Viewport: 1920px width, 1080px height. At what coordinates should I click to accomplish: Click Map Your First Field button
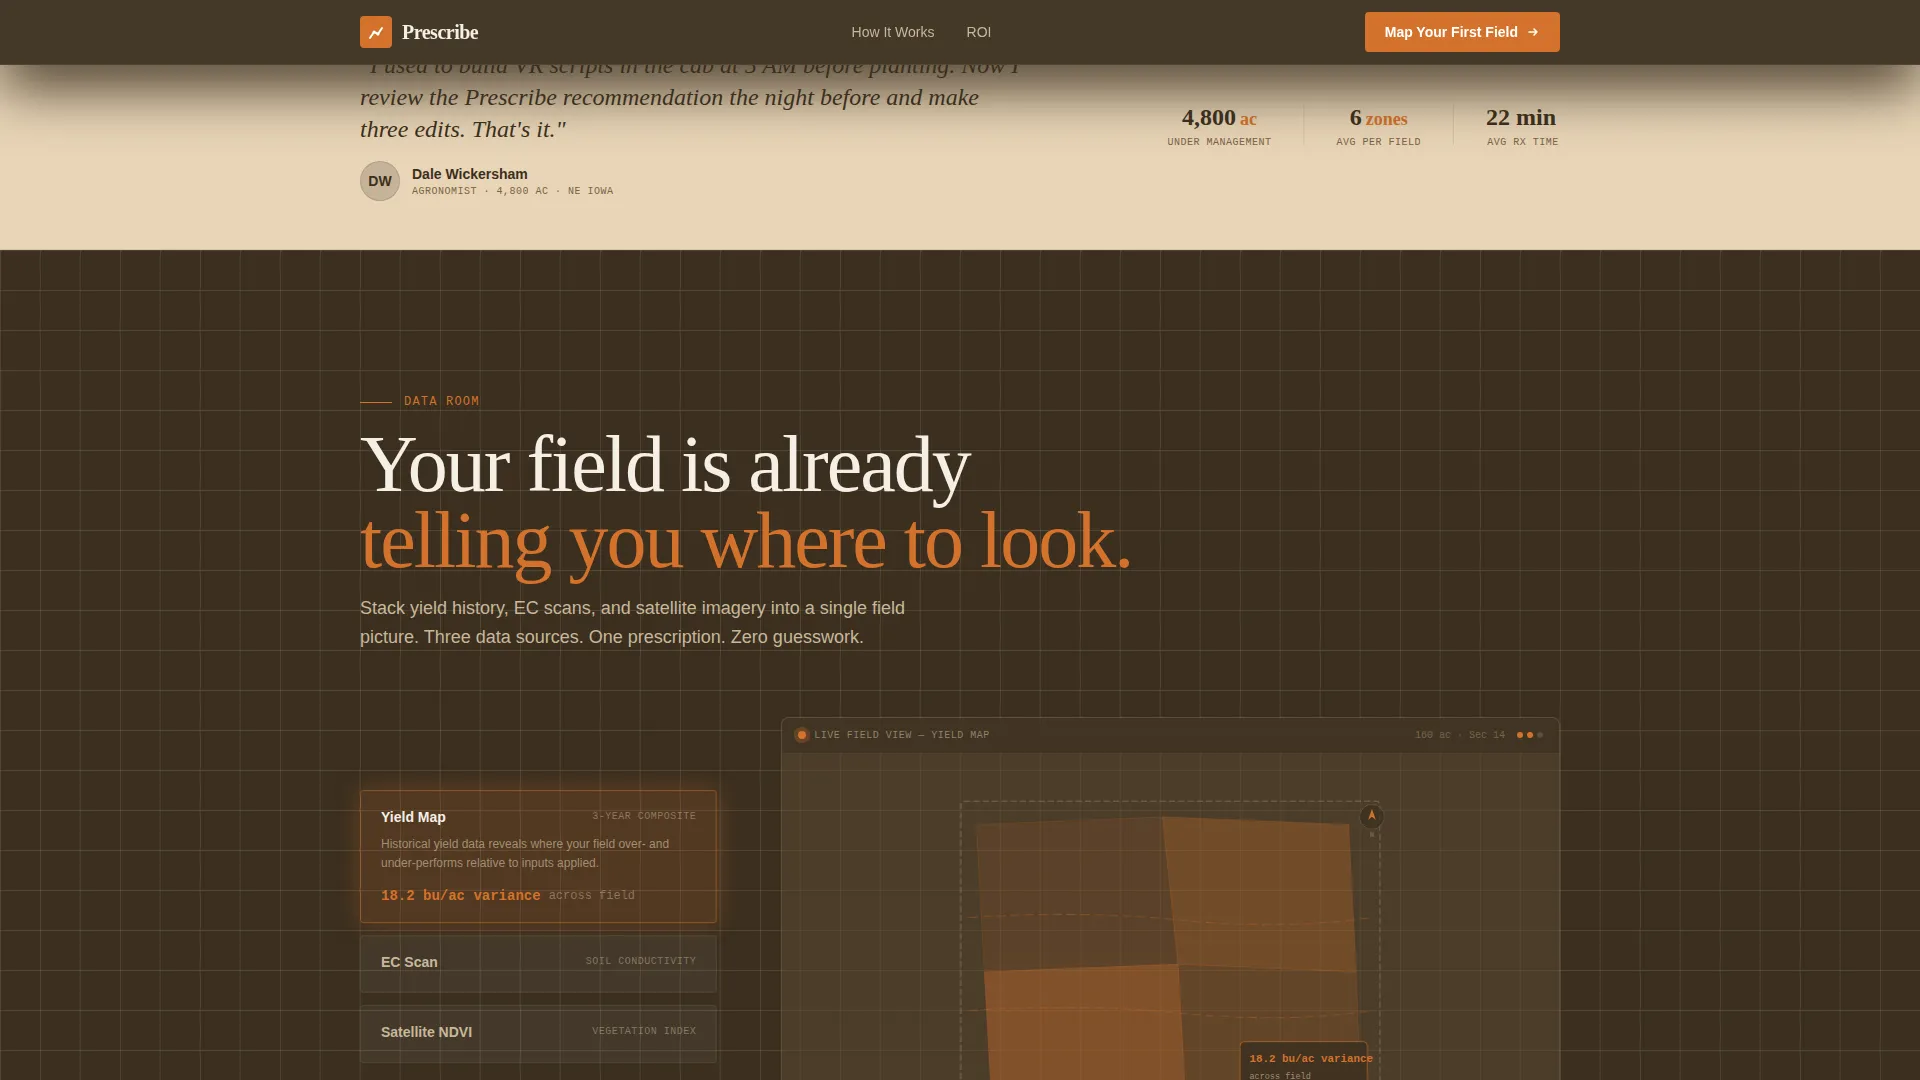[x=1462, y=32]
